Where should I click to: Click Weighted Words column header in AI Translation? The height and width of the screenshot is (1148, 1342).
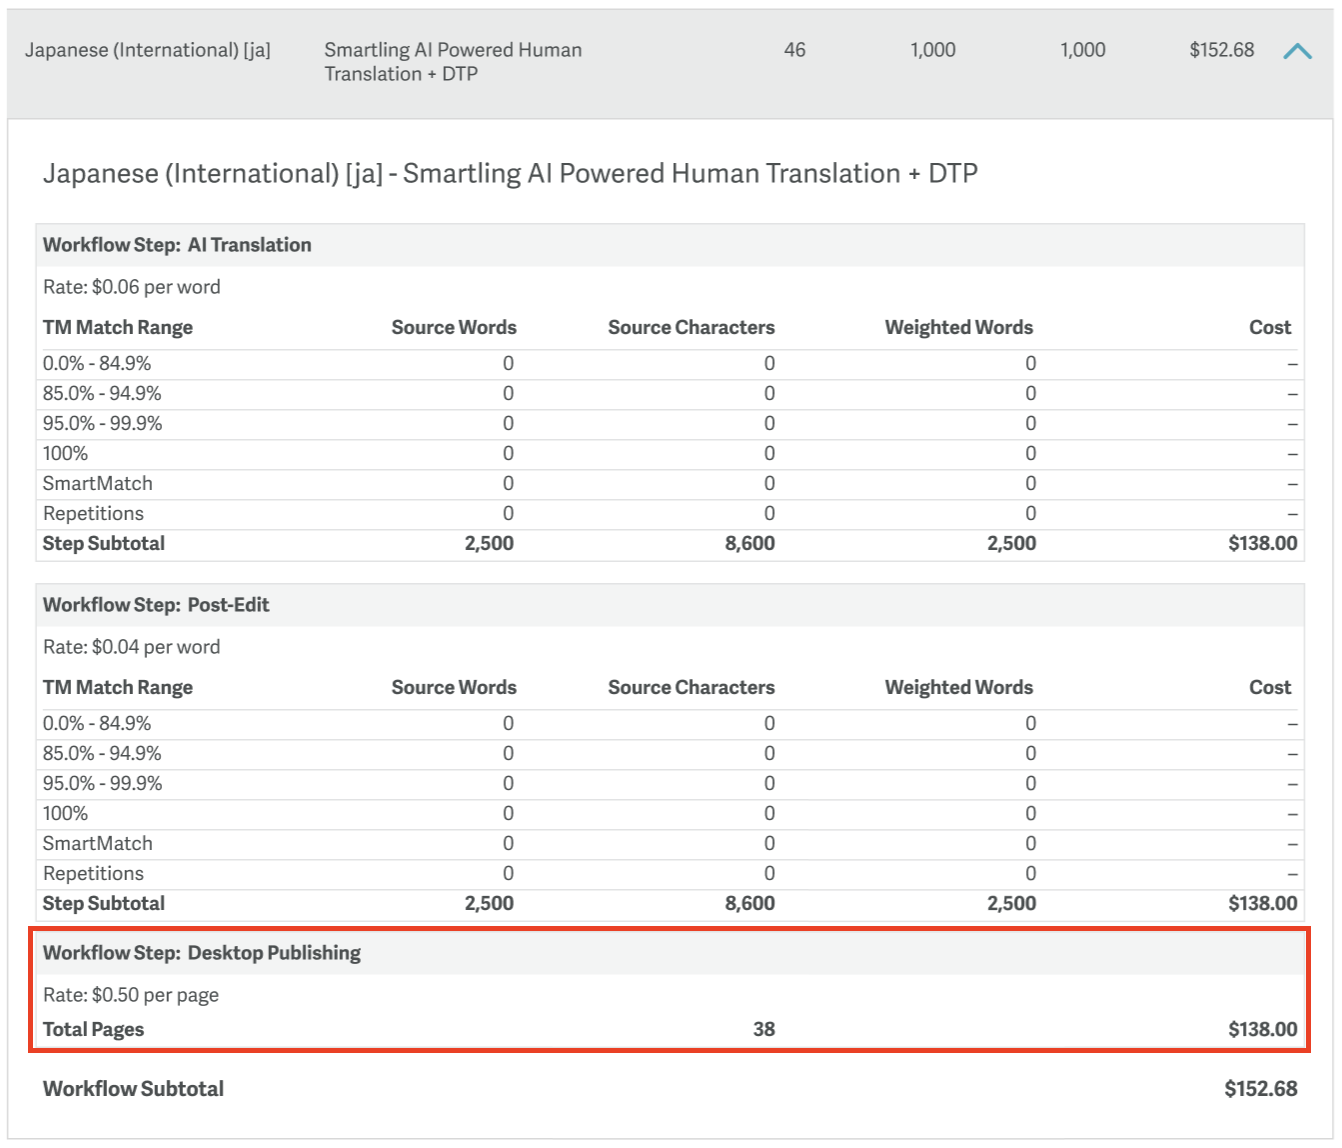pos(958,328)
